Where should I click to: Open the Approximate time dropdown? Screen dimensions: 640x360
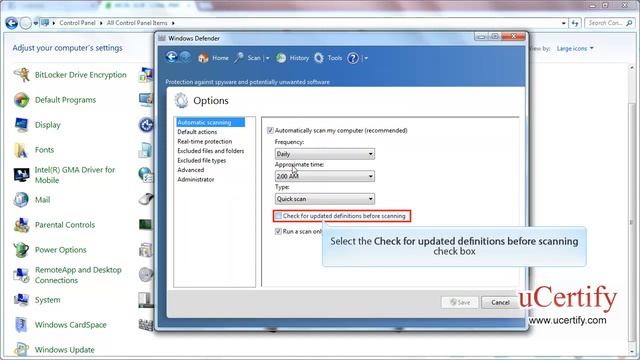[324, 176]
